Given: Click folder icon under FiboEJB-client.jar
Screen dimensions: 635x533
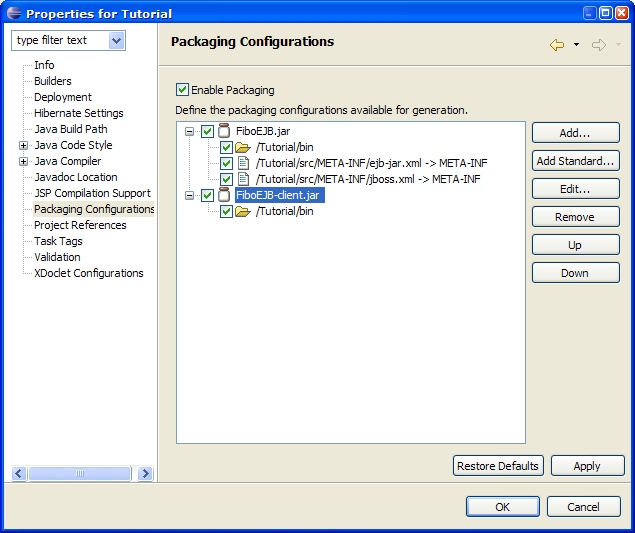Looking at the screenshot, I should [243, 211].
